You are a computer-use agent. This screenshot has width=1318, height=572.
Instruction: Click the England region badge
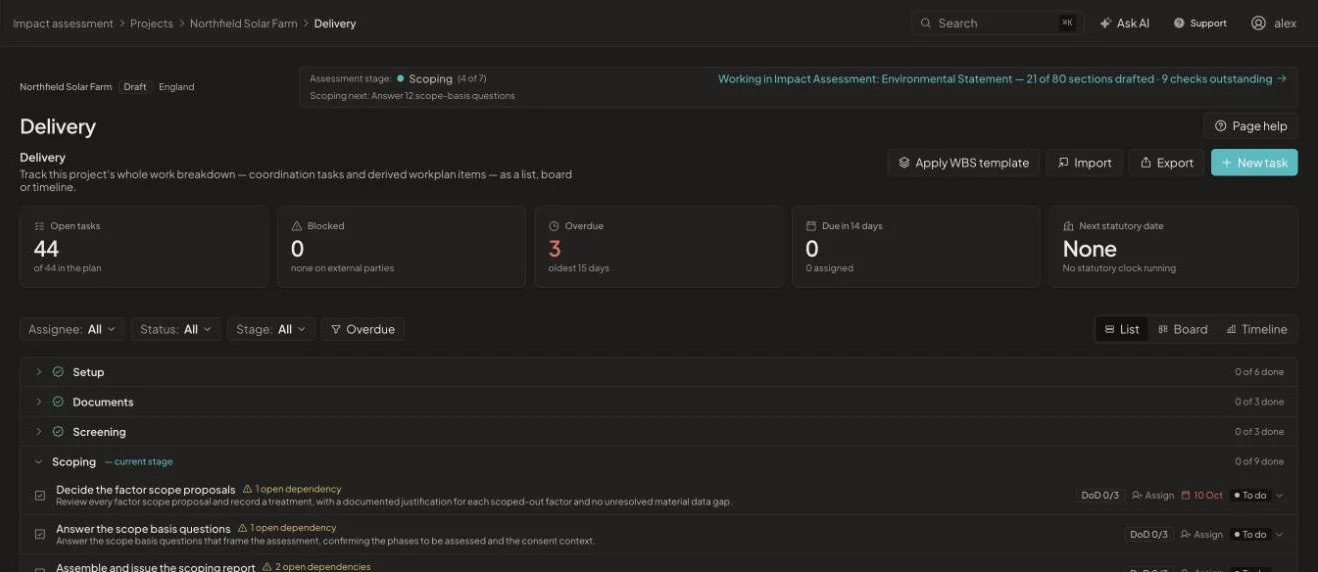pyautogui.click(x=177, y=87)
